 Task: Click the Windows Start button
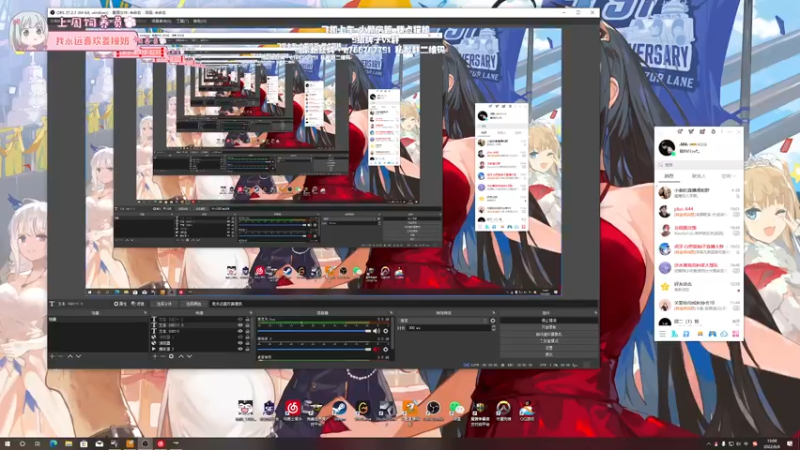pyautogui.click(x=7, y=444)
